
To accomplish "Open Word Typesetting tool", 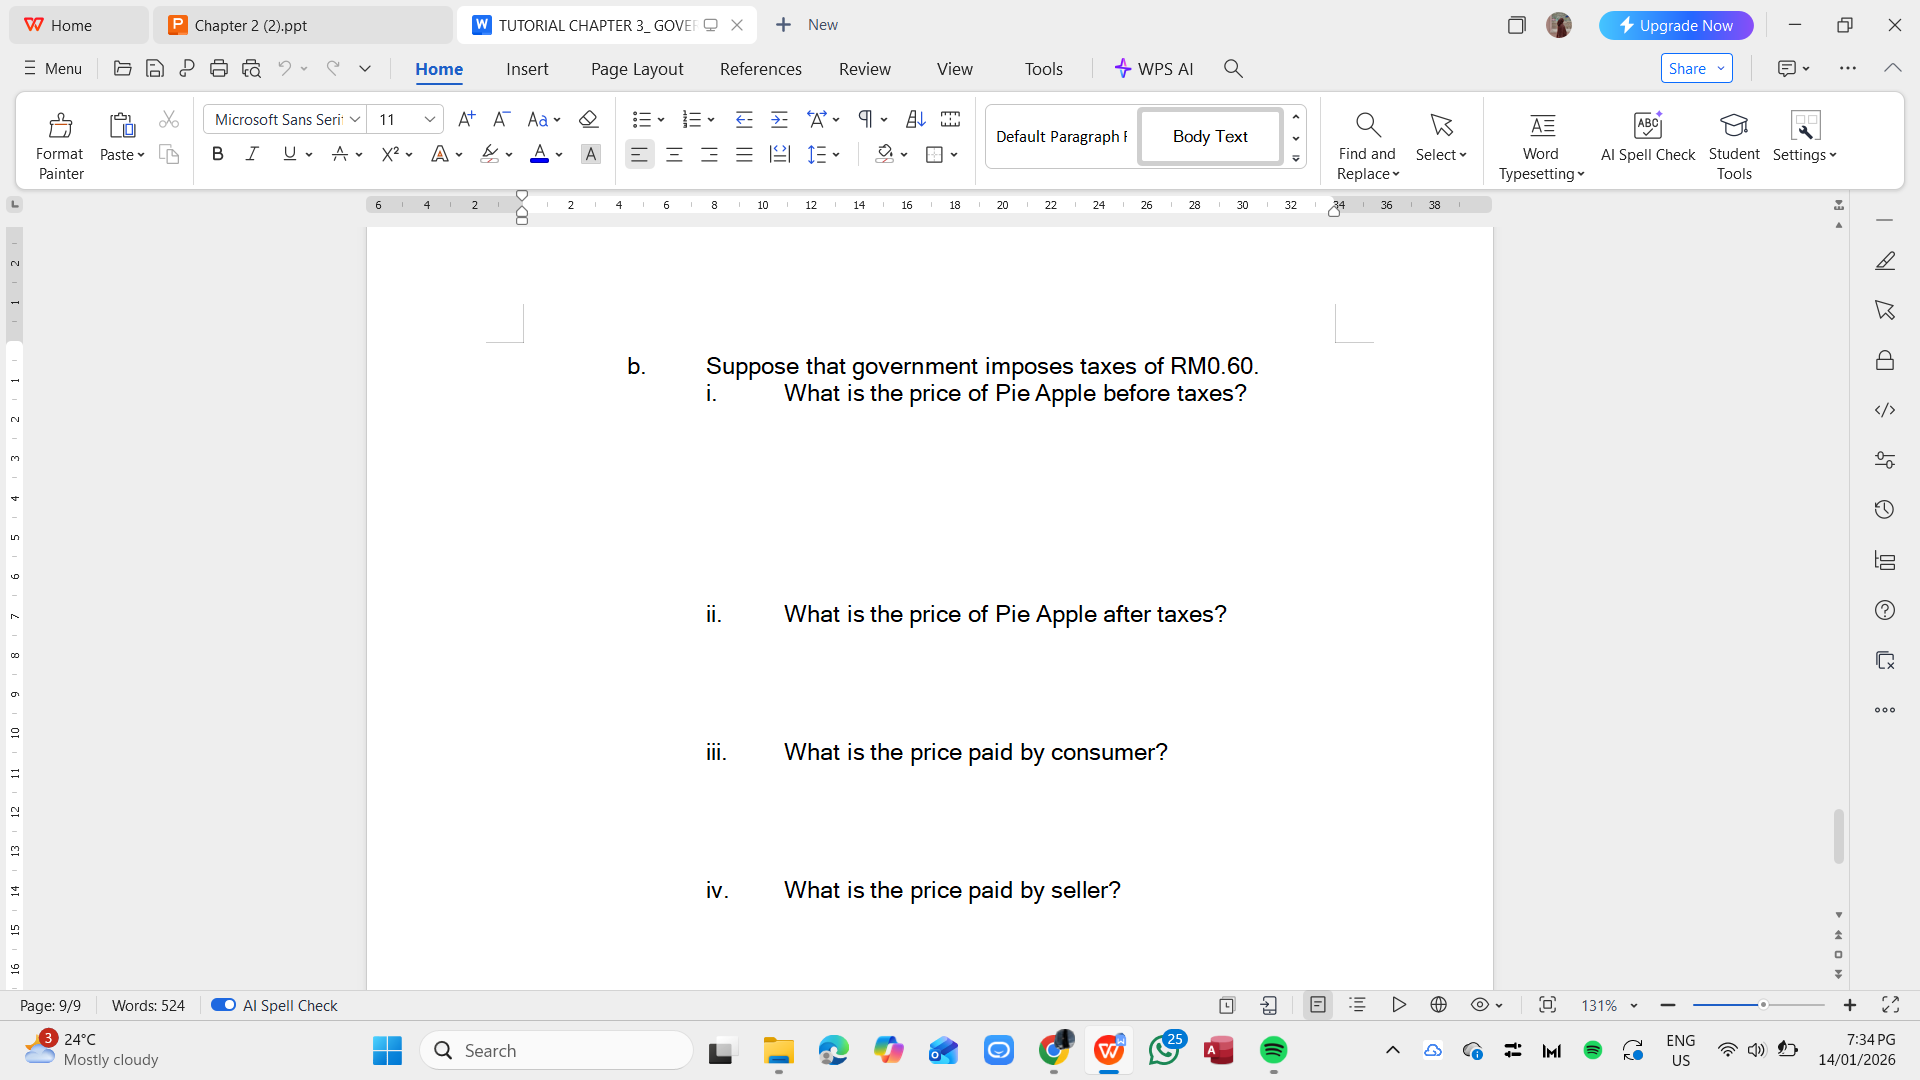I will (1541, 145).
